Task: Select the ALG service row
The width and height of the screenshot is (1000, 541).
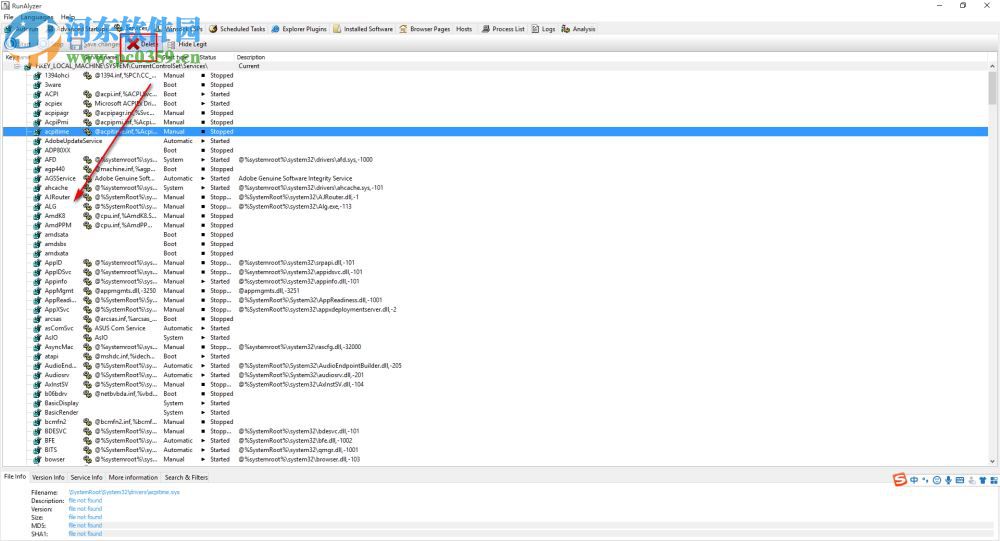Action: pyautogui.click(x=496, y=207)
